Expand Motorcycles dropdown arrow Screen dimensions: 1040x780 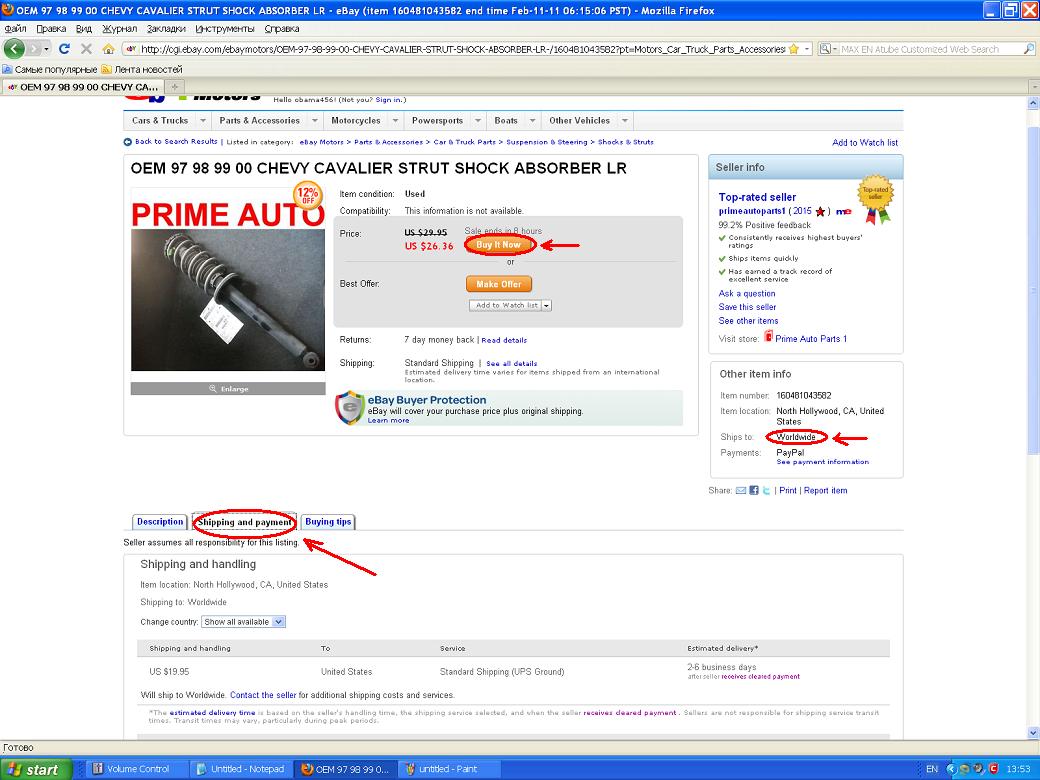tap(395, 121)
